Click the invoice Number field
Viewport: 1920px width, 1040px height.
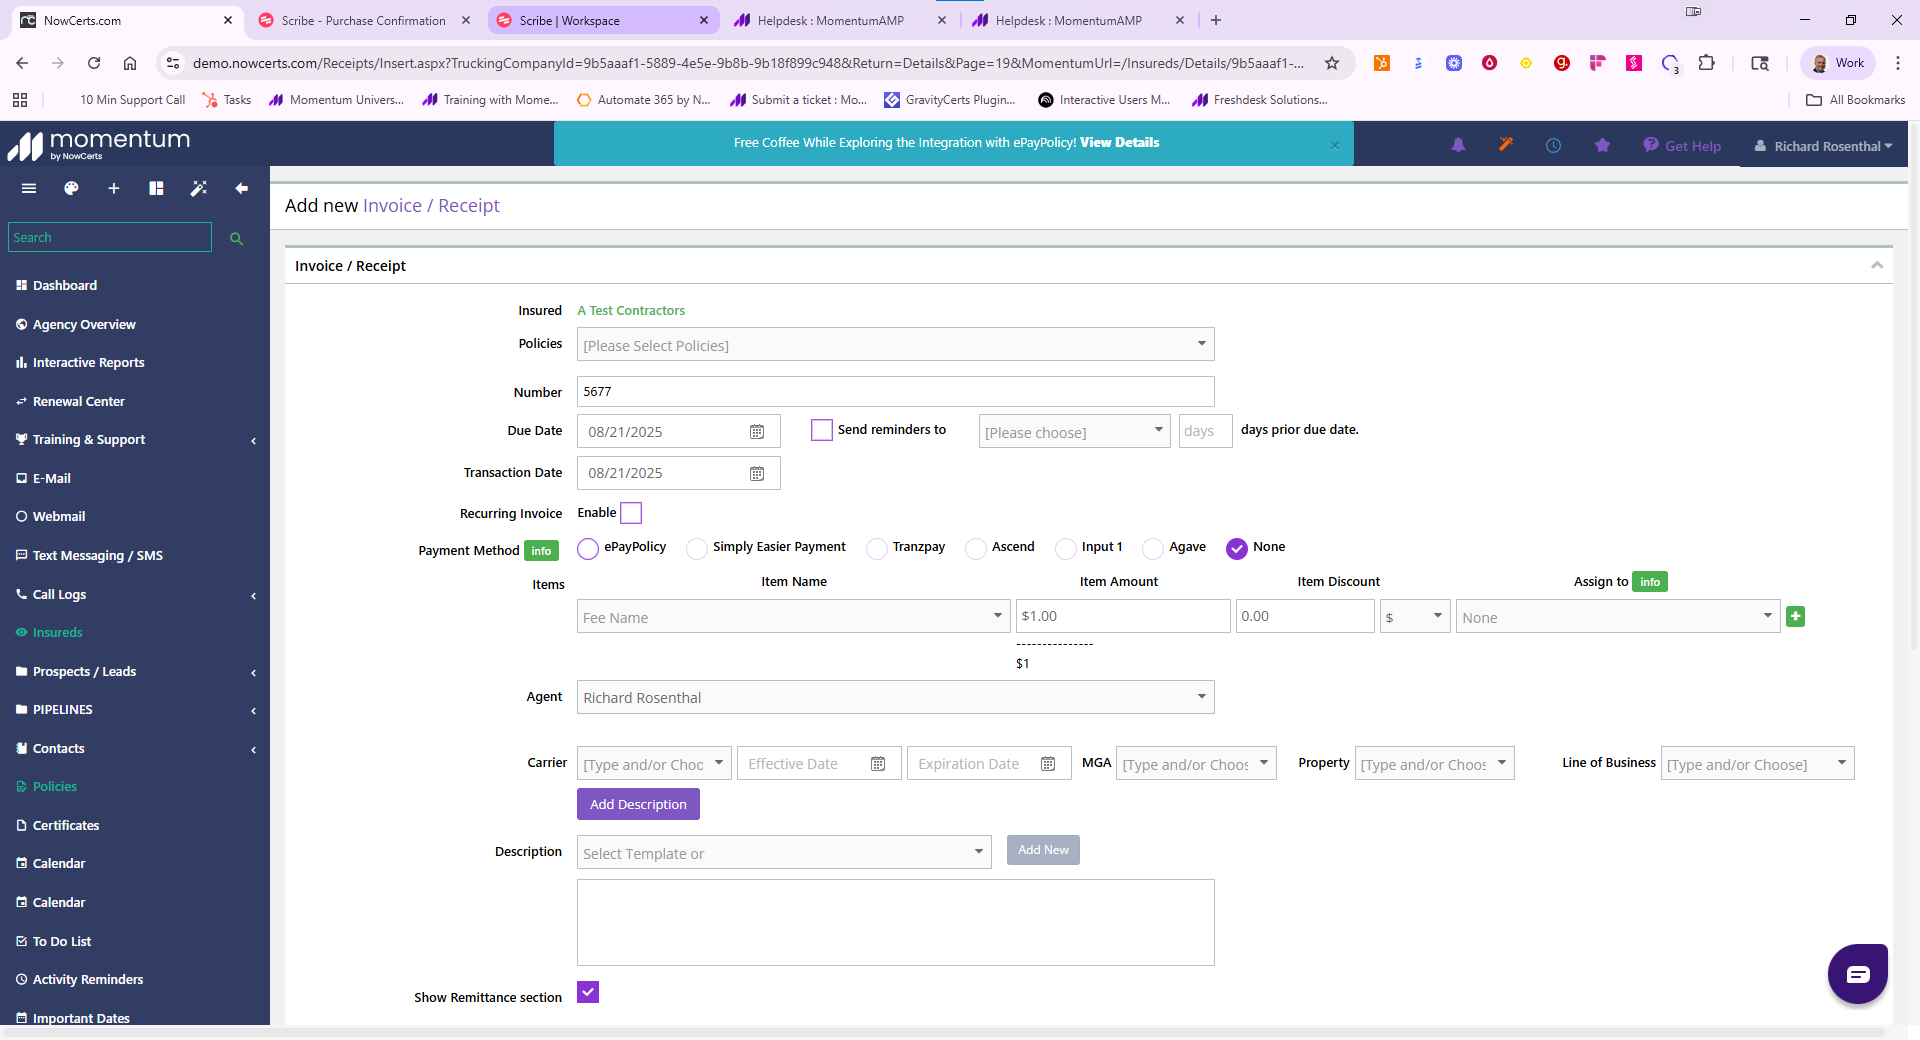(895, 392)
